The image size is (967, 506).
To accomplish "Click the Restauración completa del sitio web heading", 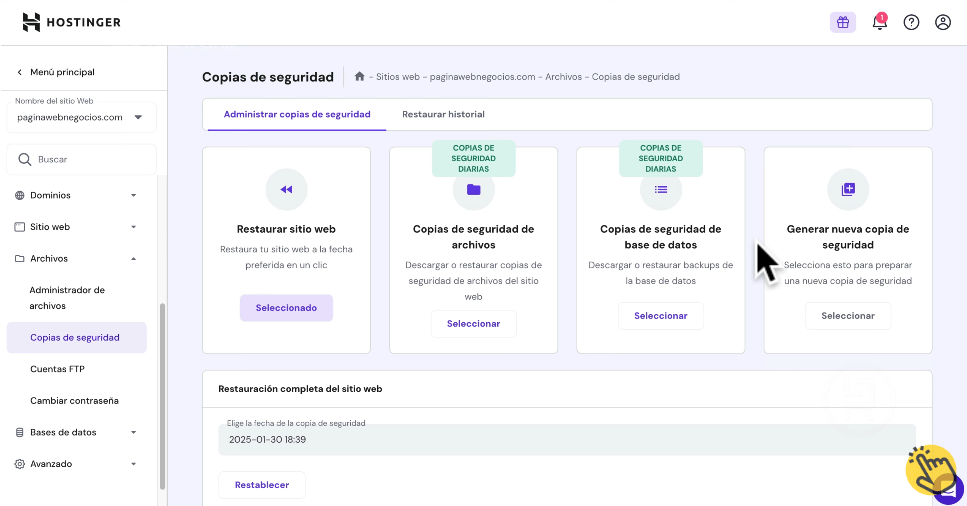I will [300, 389].
